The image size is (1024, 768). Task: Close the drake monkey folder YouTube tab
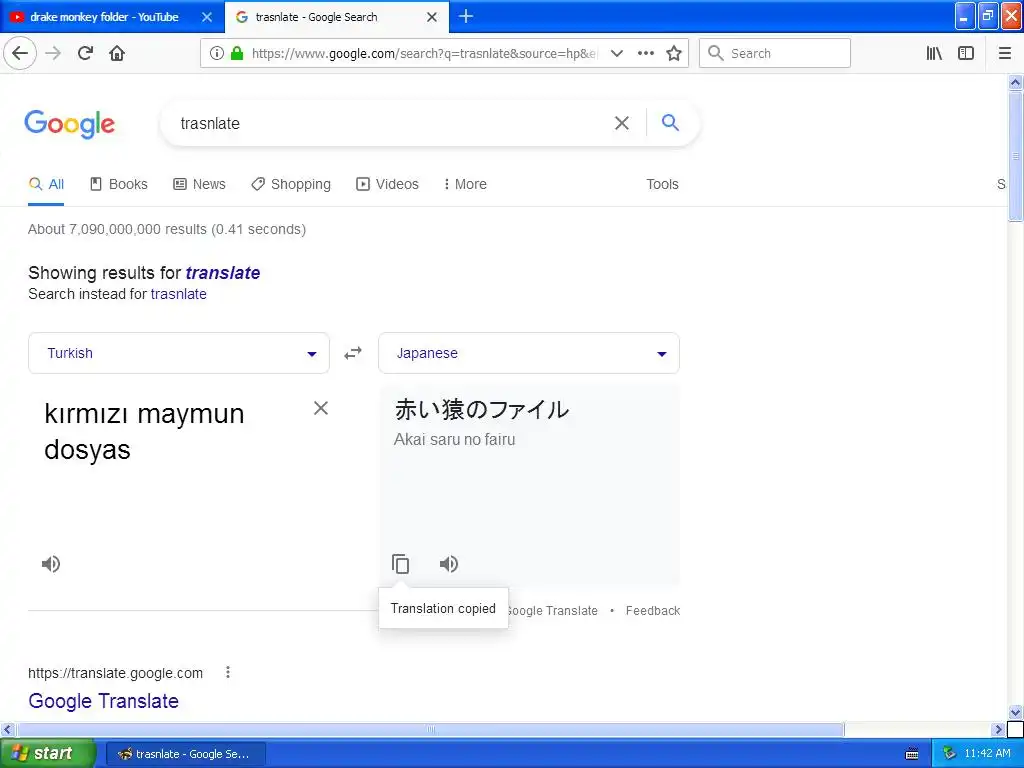pyautogui.click(x=207, y=17)
